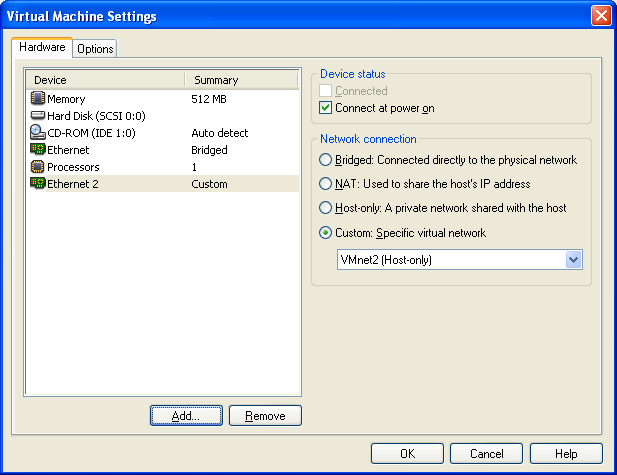Open the VMnet2 virtual network dropdown
The image size is (617, 475).
pyautogui.click(x=573, y=260)
